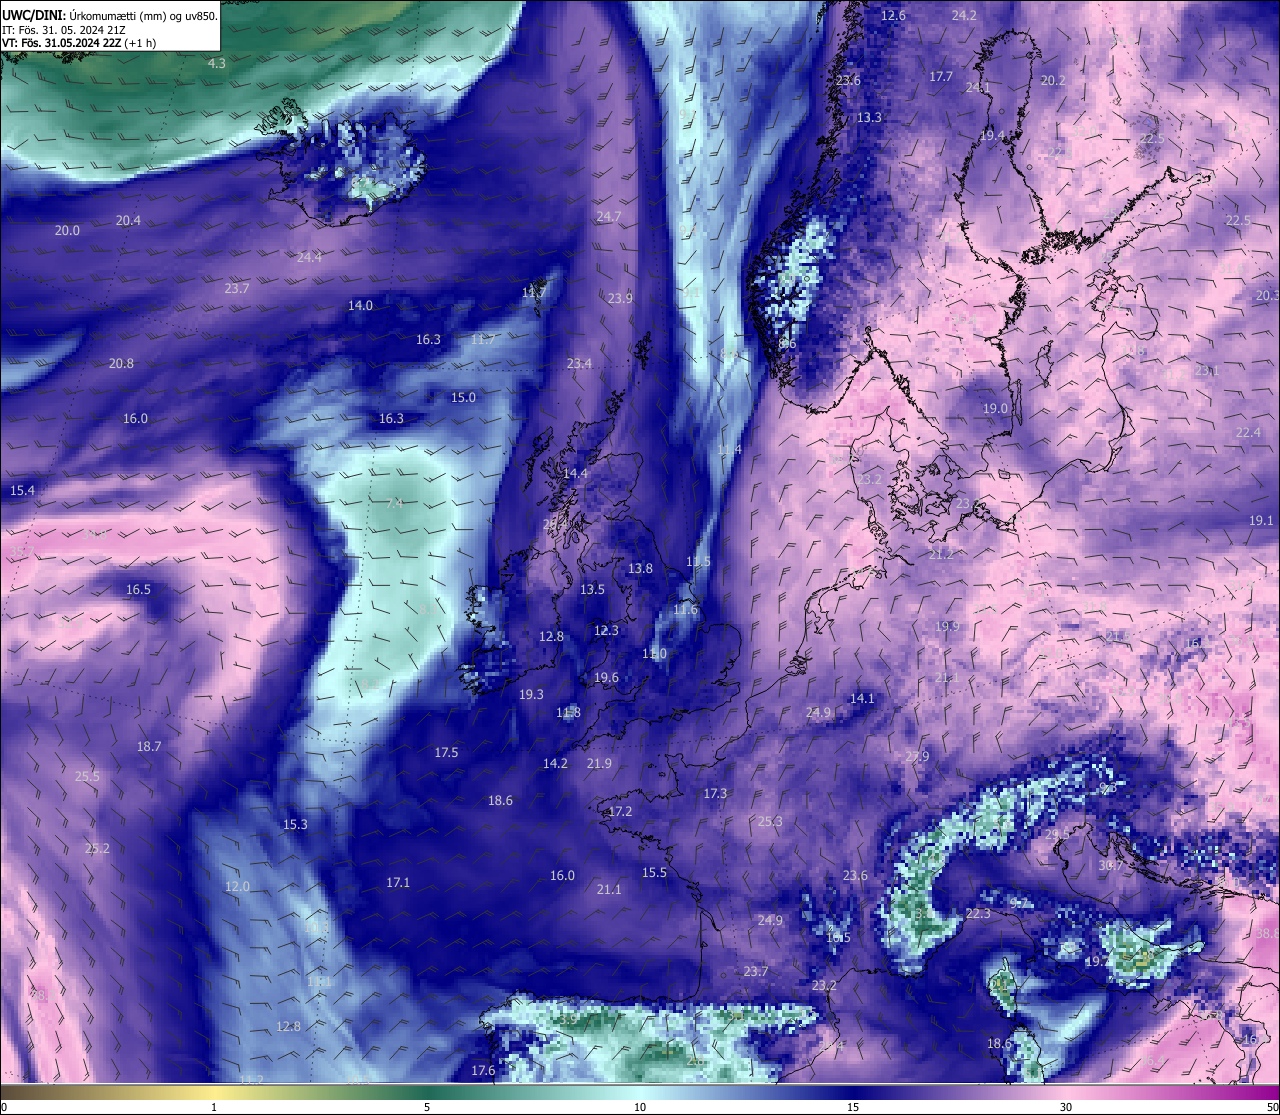Select the 12.6 map value
Screen dimensions: 1280x1115
point(893,15)
